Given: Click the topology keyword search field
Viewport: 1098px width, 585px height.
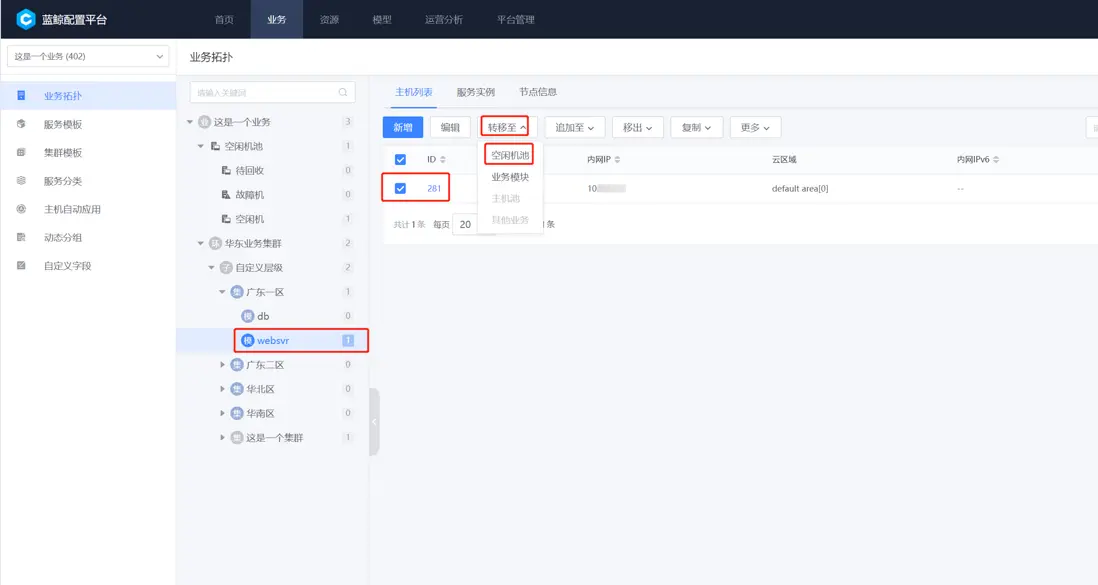Looking at the screenshot, I should pos(272,92).
